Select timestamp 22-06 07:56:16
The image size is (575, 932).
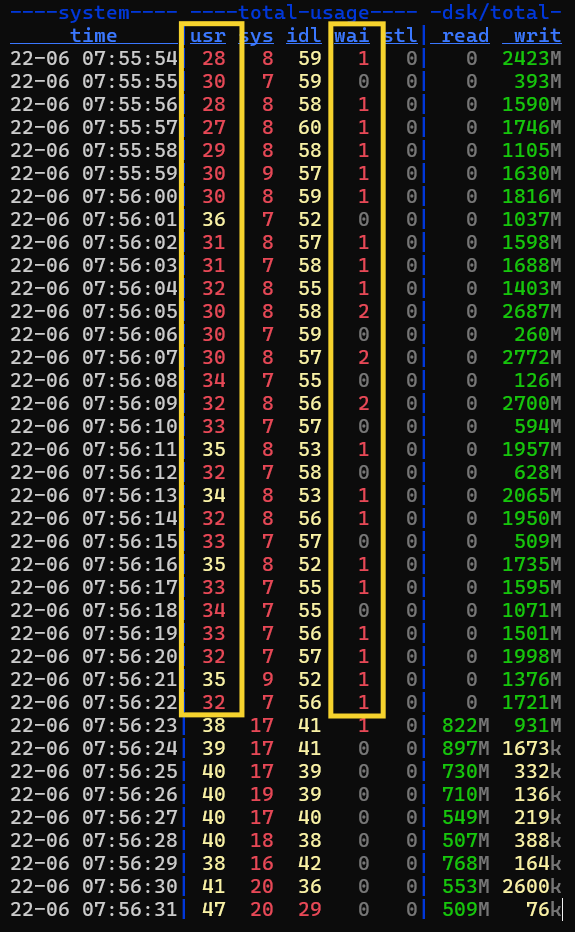[x=94, y=564]
